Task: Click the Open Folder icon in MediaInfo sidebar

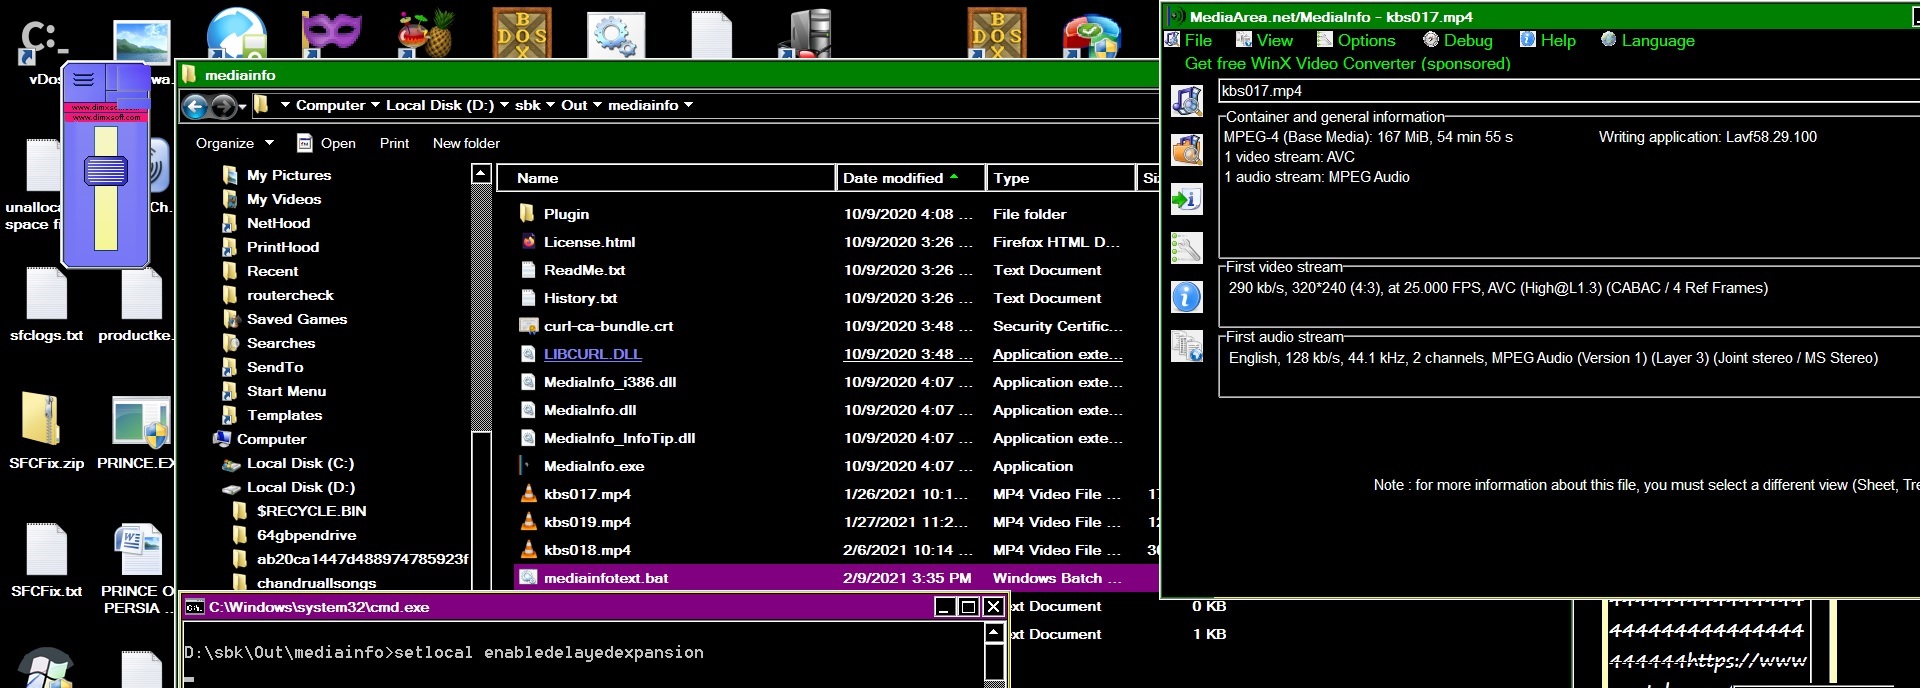Action: click(1187, 150)
